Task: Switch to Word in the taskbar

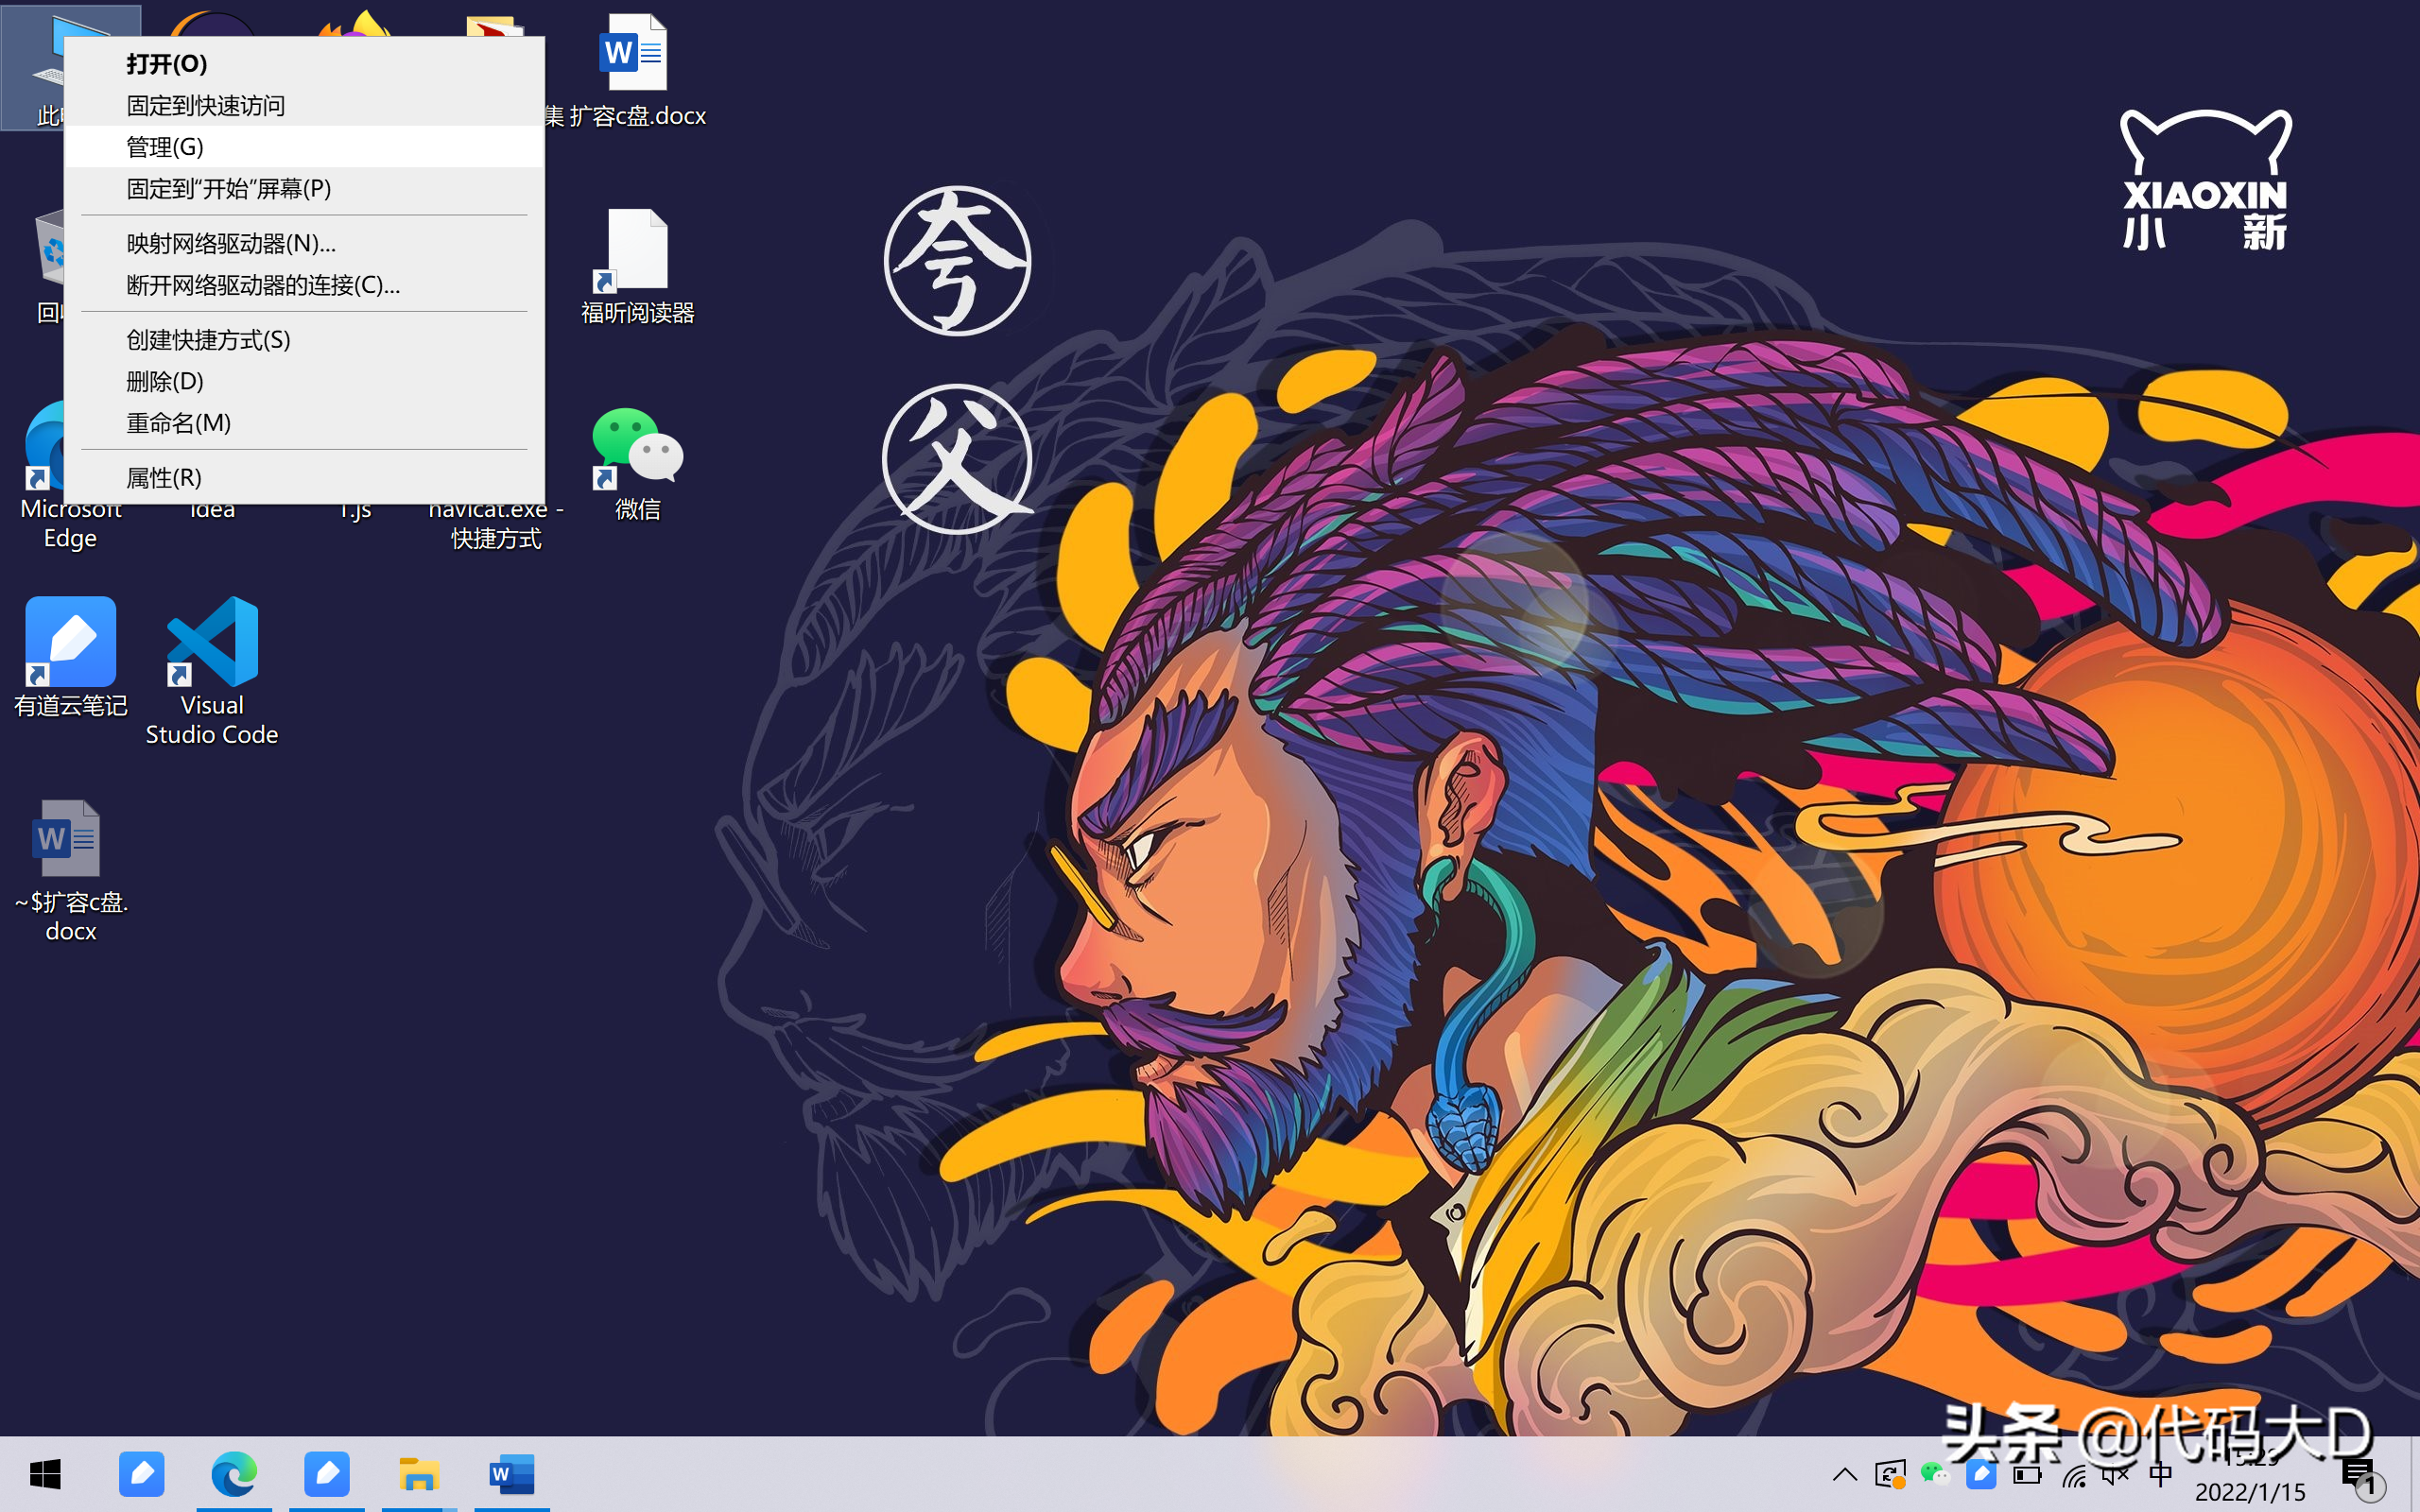Action: tap(512, 1474)
